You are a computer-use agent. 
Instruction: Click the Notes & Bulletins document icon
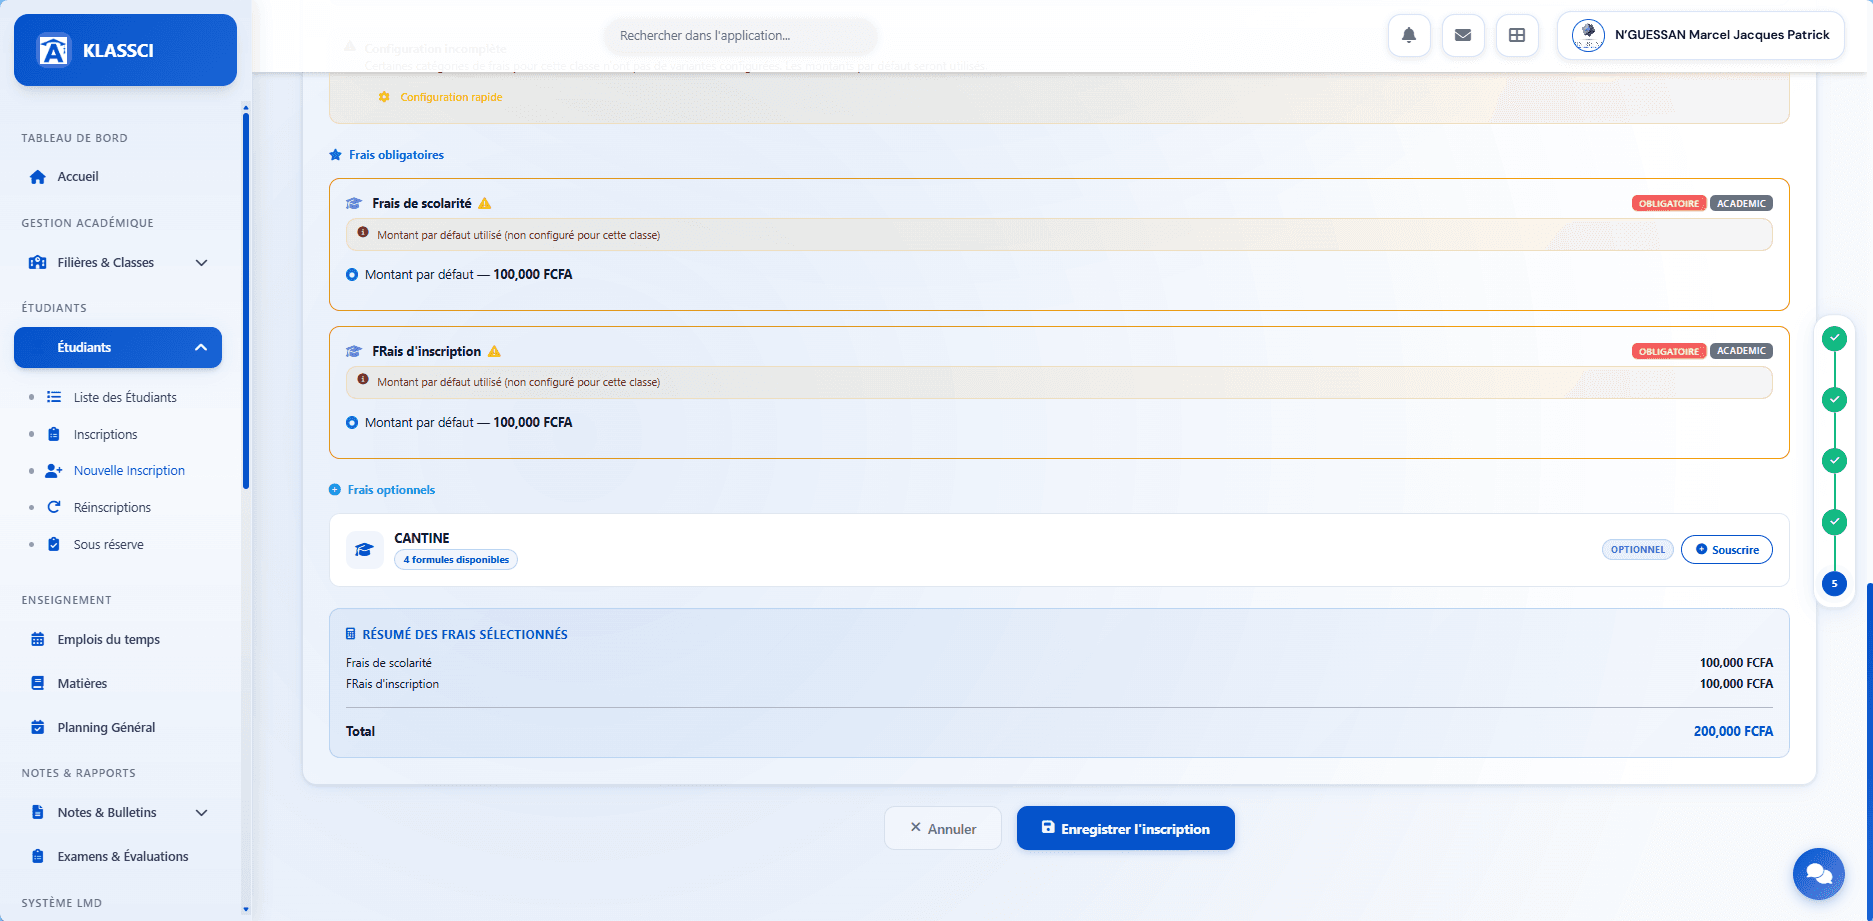(x=38, y=812)
